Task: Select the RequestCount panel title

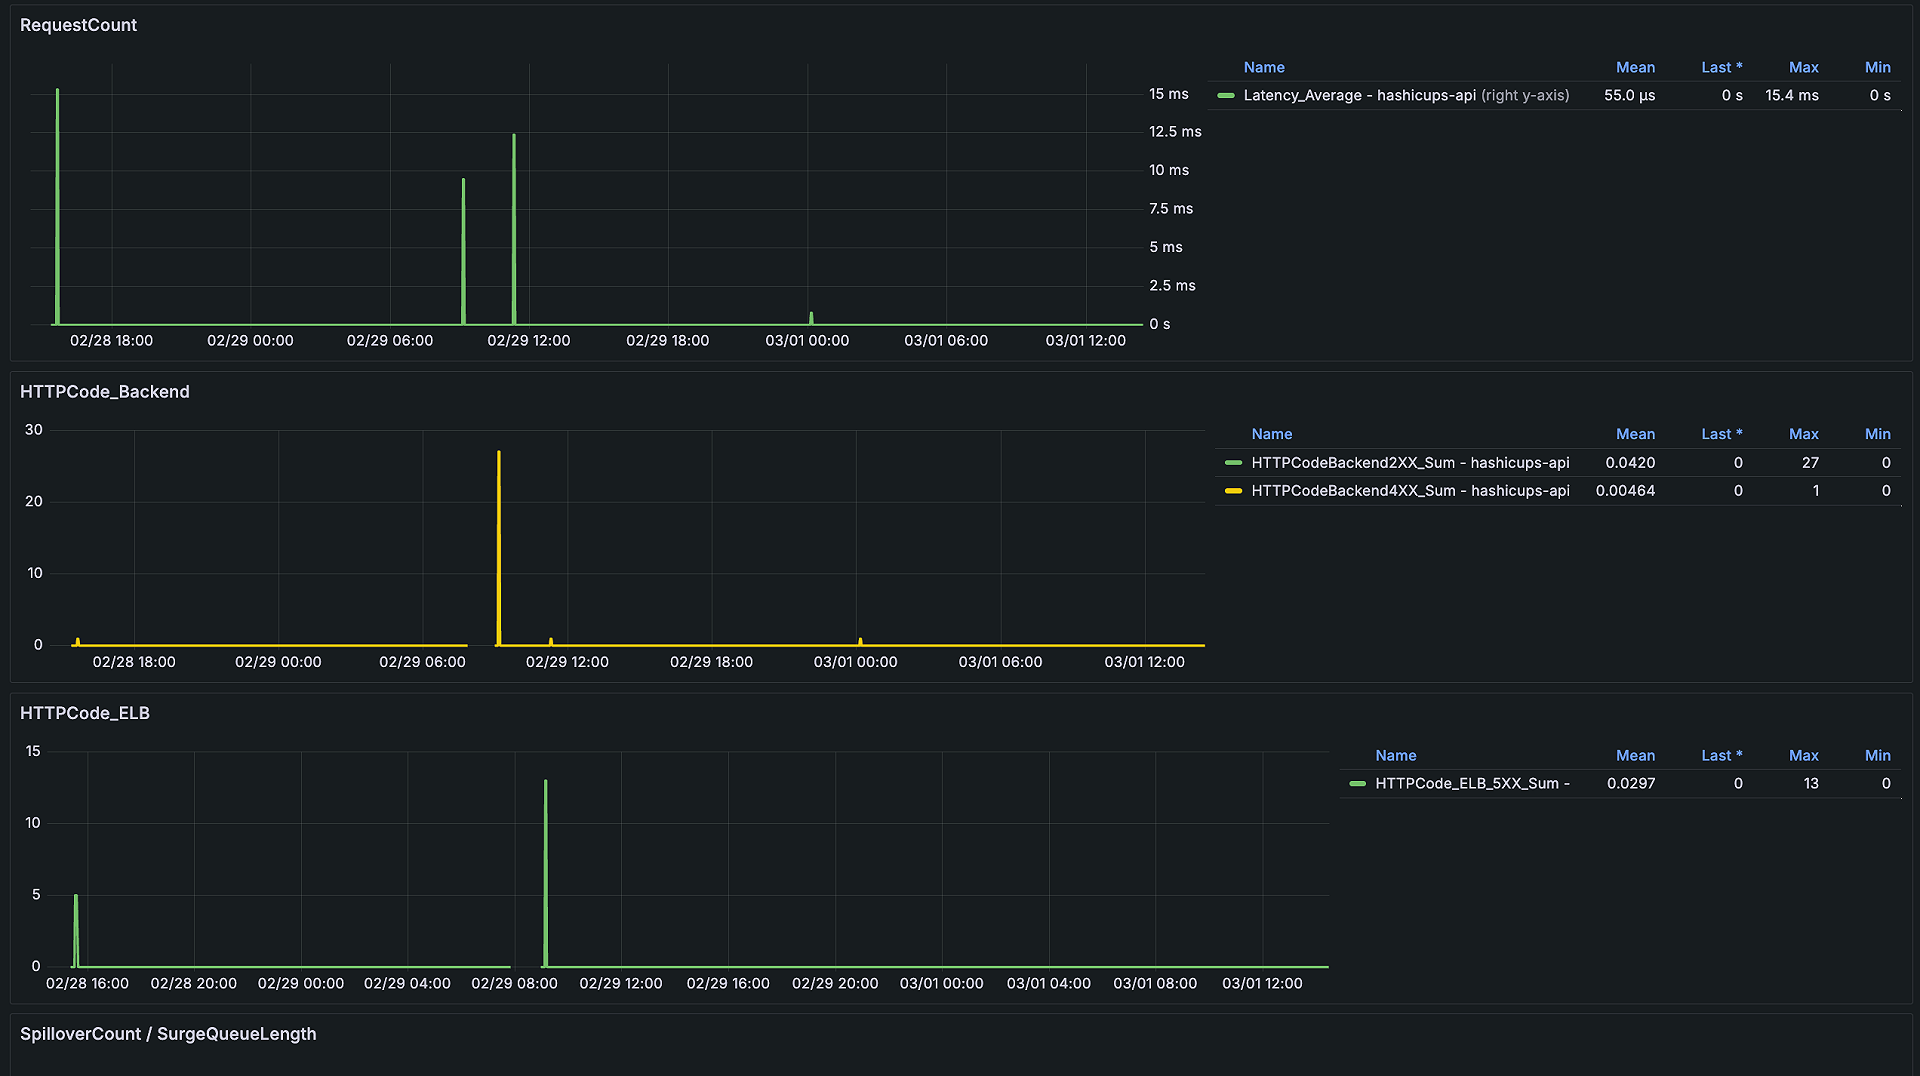Action: [78, 25]
